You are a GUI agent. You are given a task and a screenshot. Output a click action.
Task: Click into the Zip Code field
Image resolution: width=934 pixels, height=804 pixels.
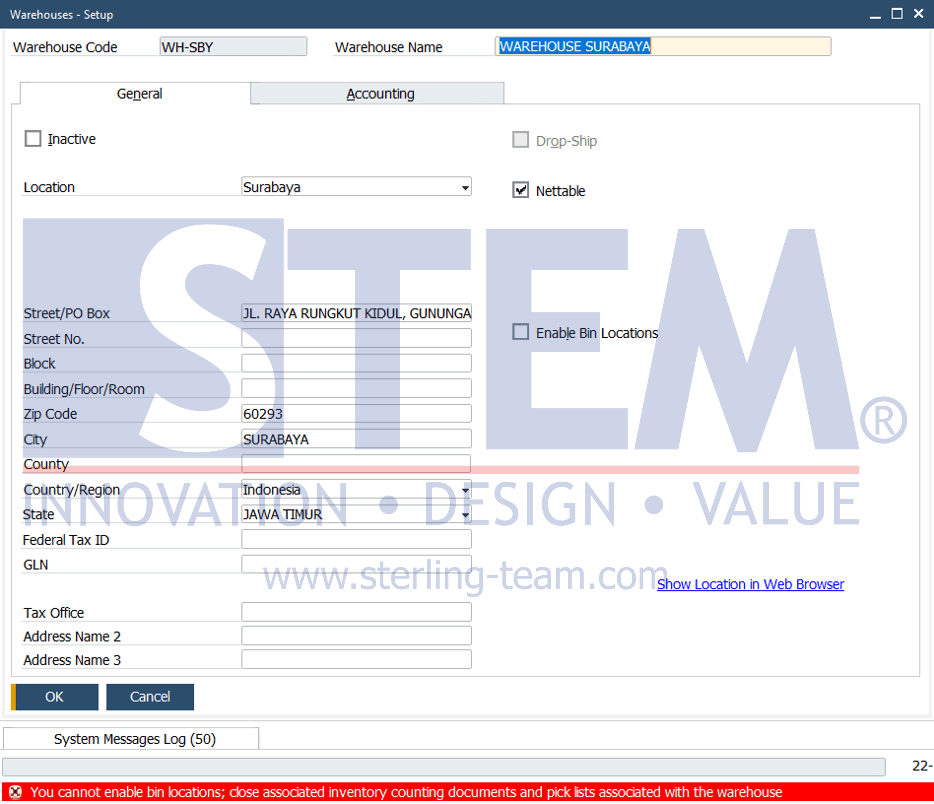click(356, 414)
